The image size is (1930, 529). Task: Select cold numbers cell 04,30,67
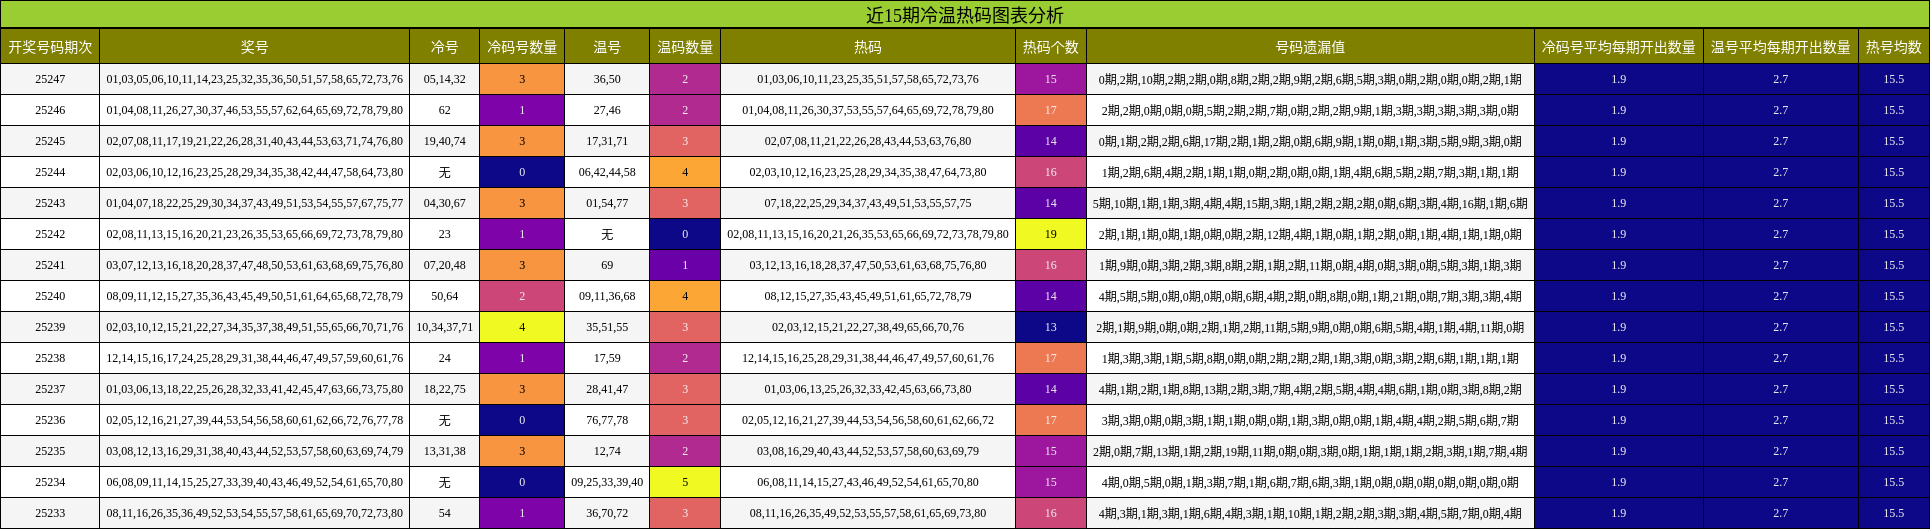445,203
